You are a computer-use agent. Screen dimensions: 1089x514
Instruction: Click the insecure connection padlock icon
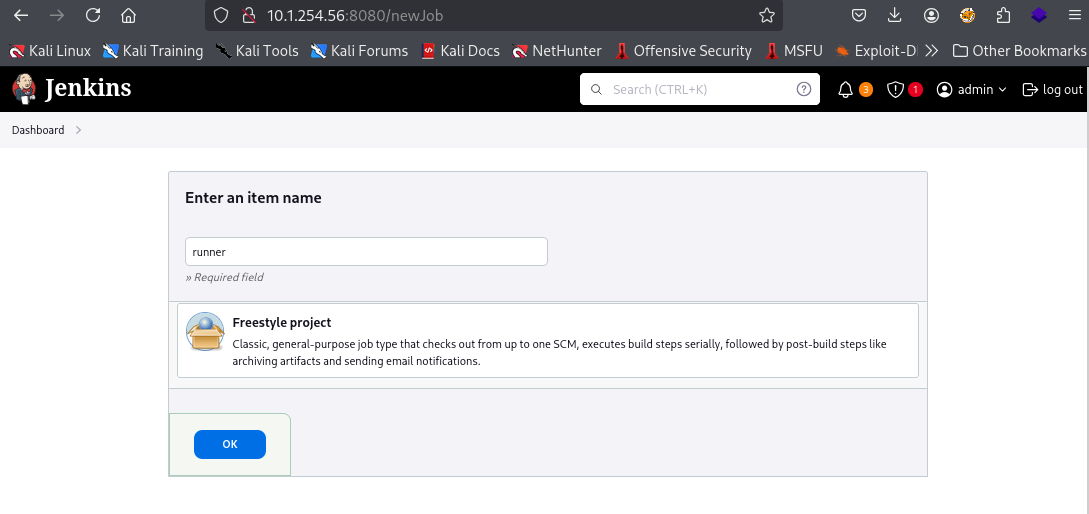pyautogui.click(x=247, y=15)
